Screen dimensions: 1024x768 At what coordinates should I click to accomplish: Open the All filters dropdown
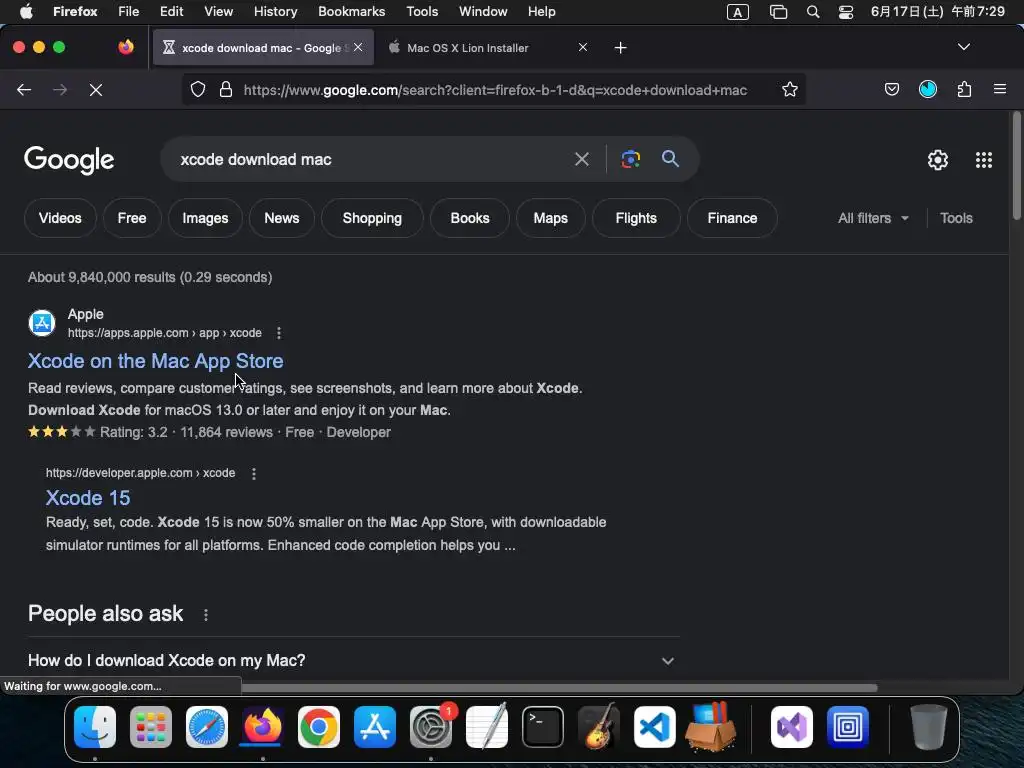[873, 218]
